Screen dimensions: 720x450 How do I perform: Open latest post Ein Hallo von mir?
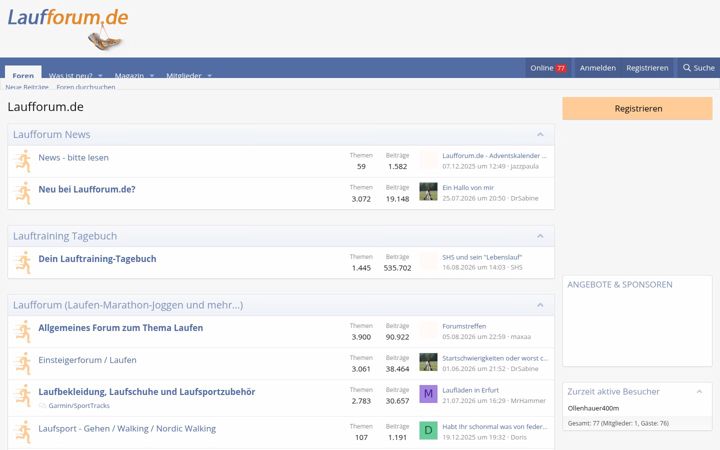[468, 187]
